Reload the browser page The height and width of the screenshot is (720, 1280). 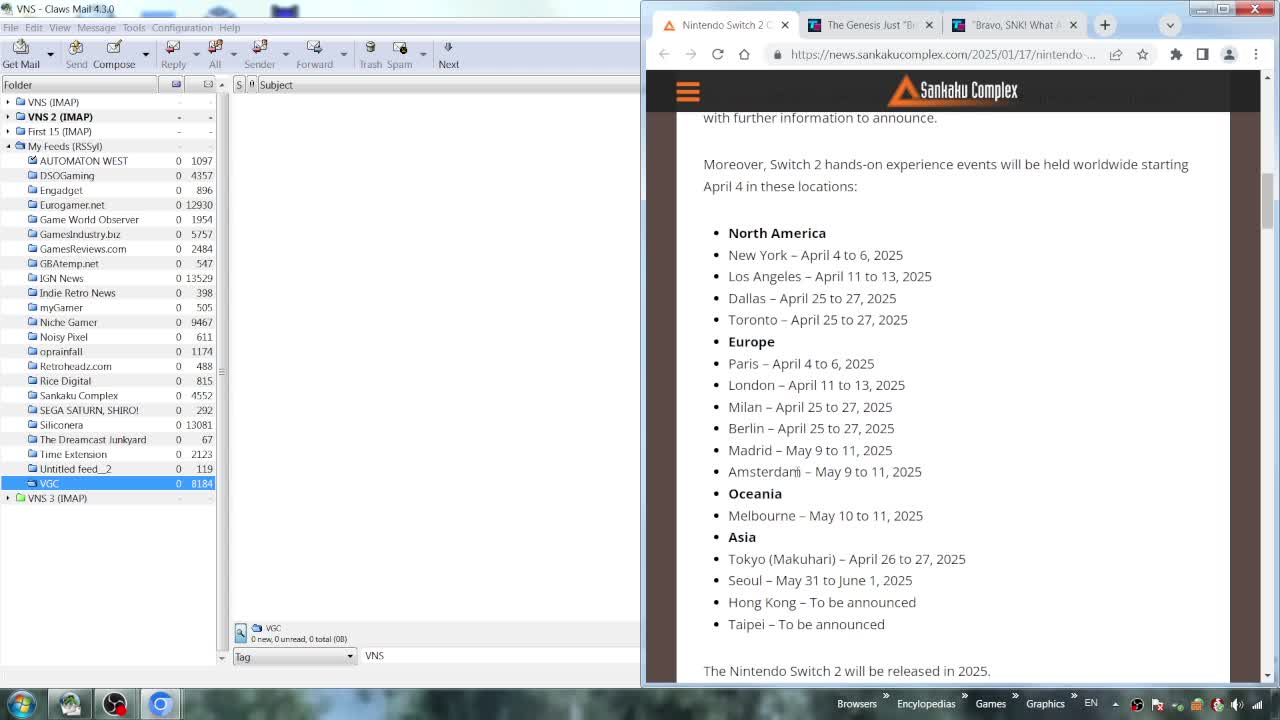pos(717,54)
